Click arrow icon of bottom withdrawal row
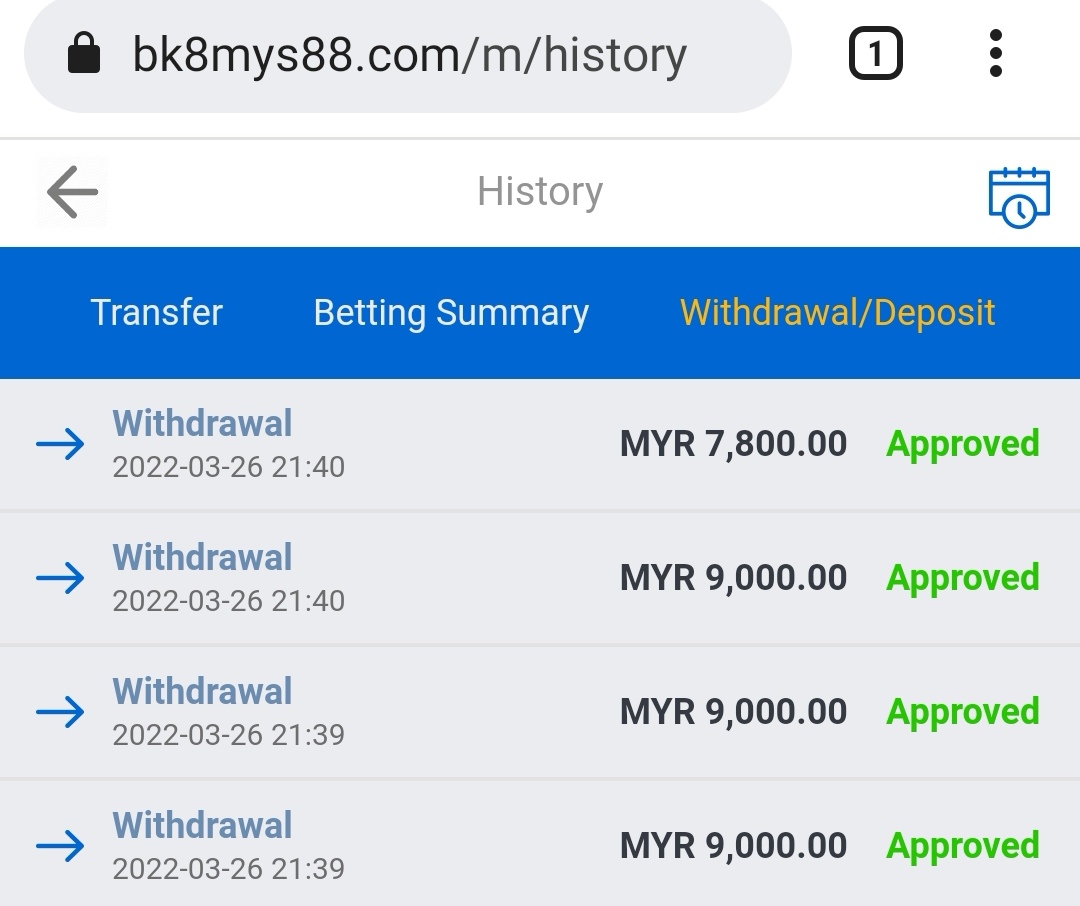 (60, 847)
